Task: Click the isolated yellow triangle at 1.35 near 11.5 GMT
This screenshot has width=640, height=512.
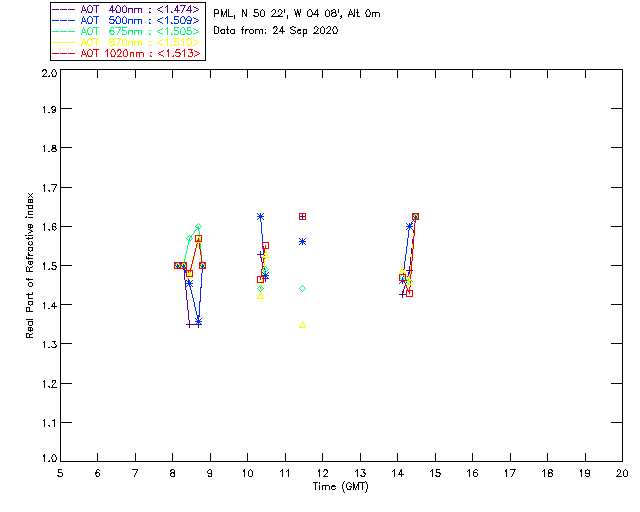Action: click(x=302, y=325)
